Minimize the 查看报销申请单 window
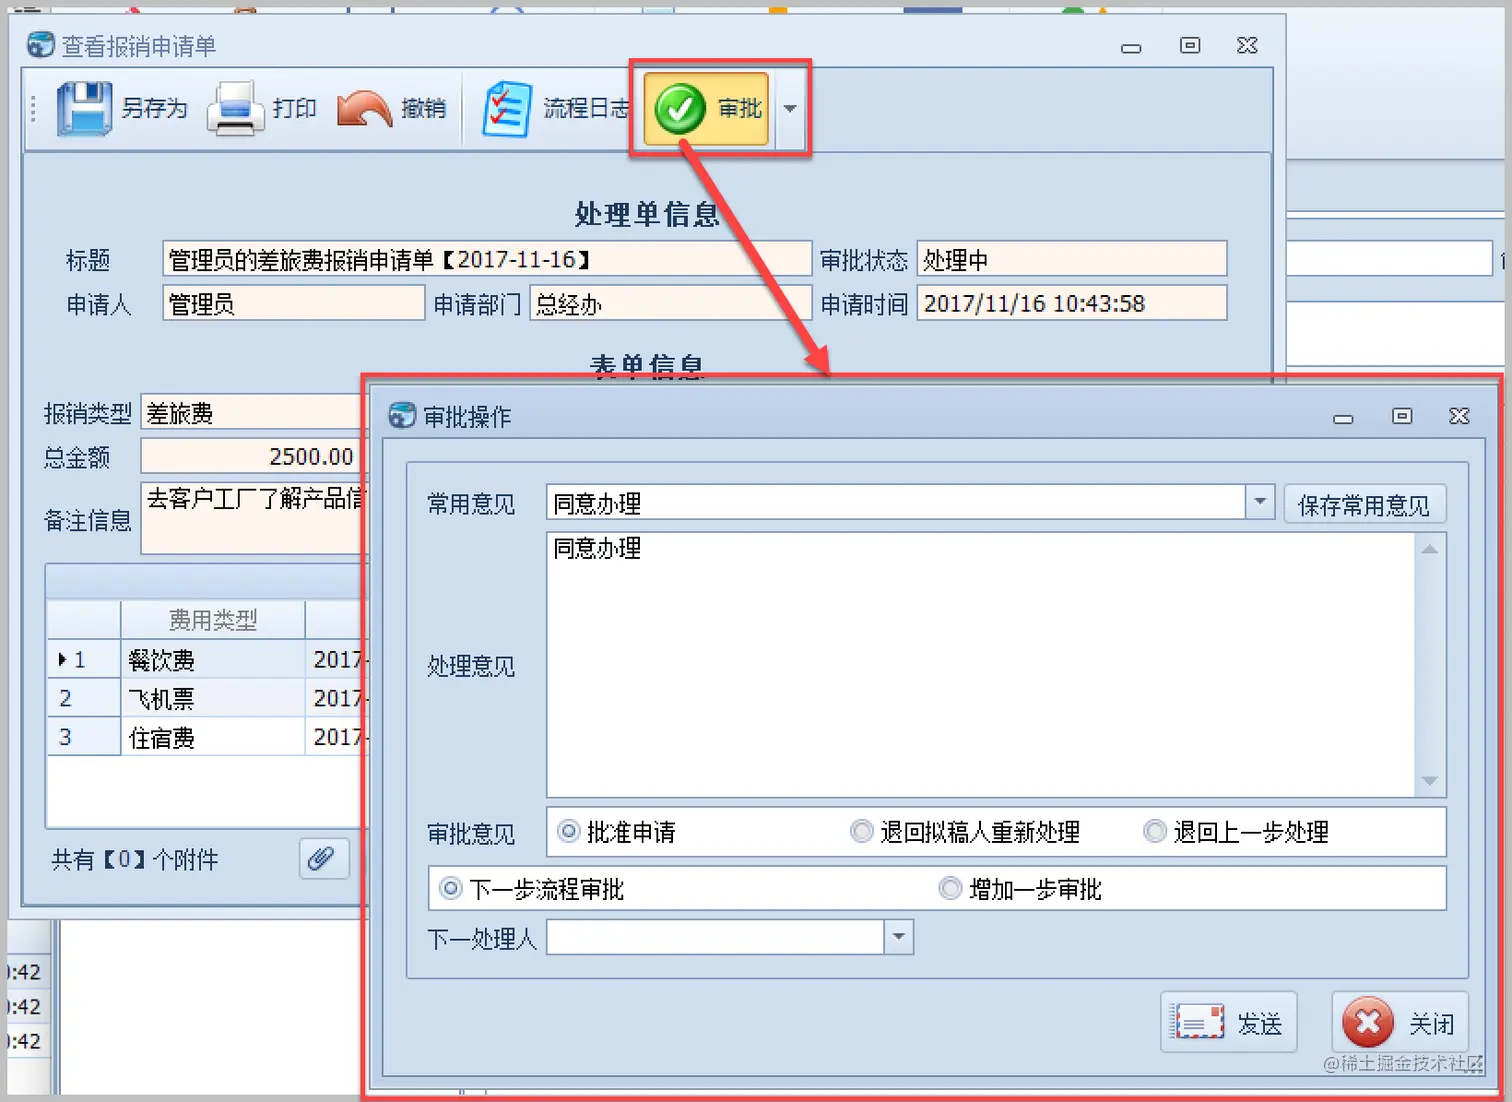The image size is (1512, 1102). 1131,47
